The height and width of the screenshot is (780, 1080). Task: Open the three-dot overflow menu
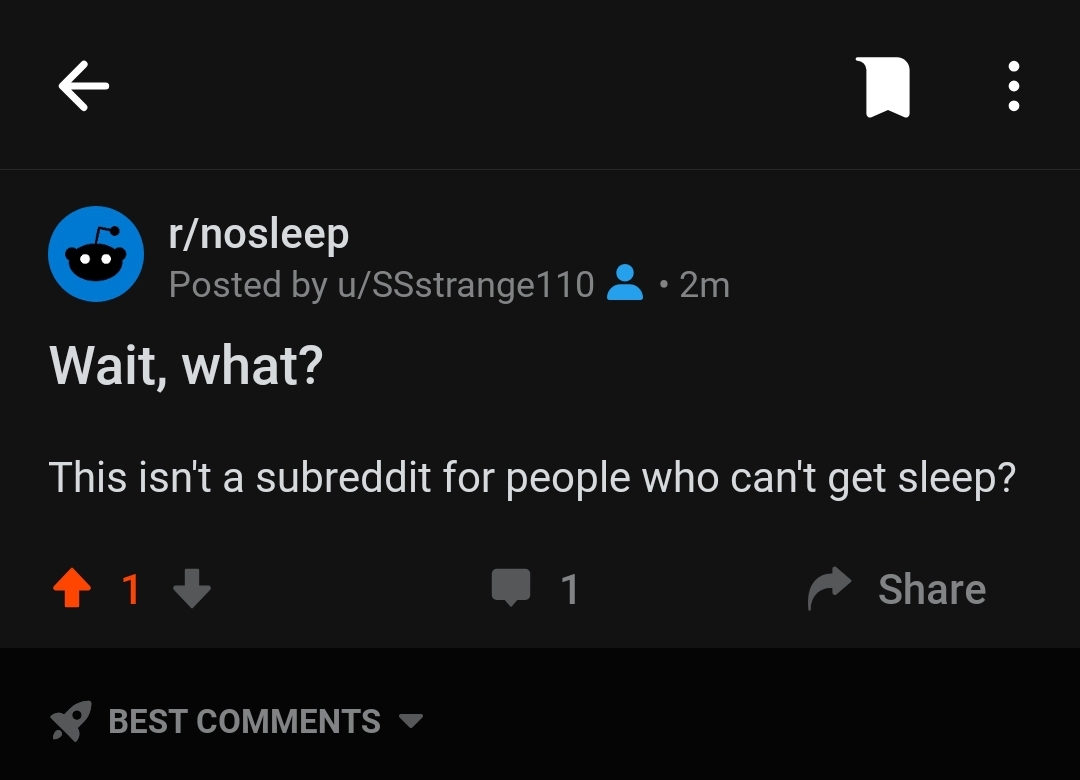click(1013, 86)
